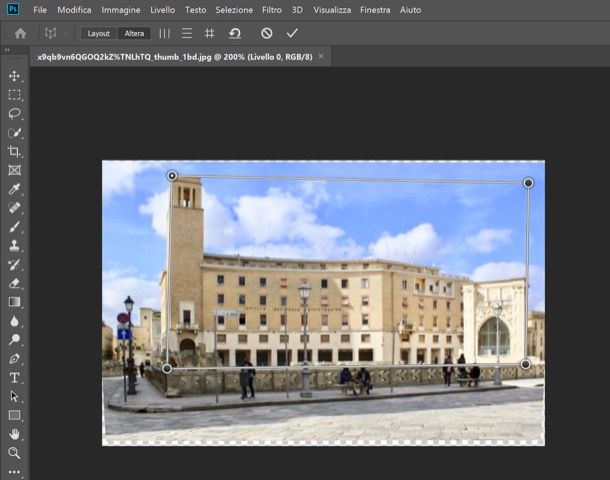Open the Immagine menu

coord(121,10)
